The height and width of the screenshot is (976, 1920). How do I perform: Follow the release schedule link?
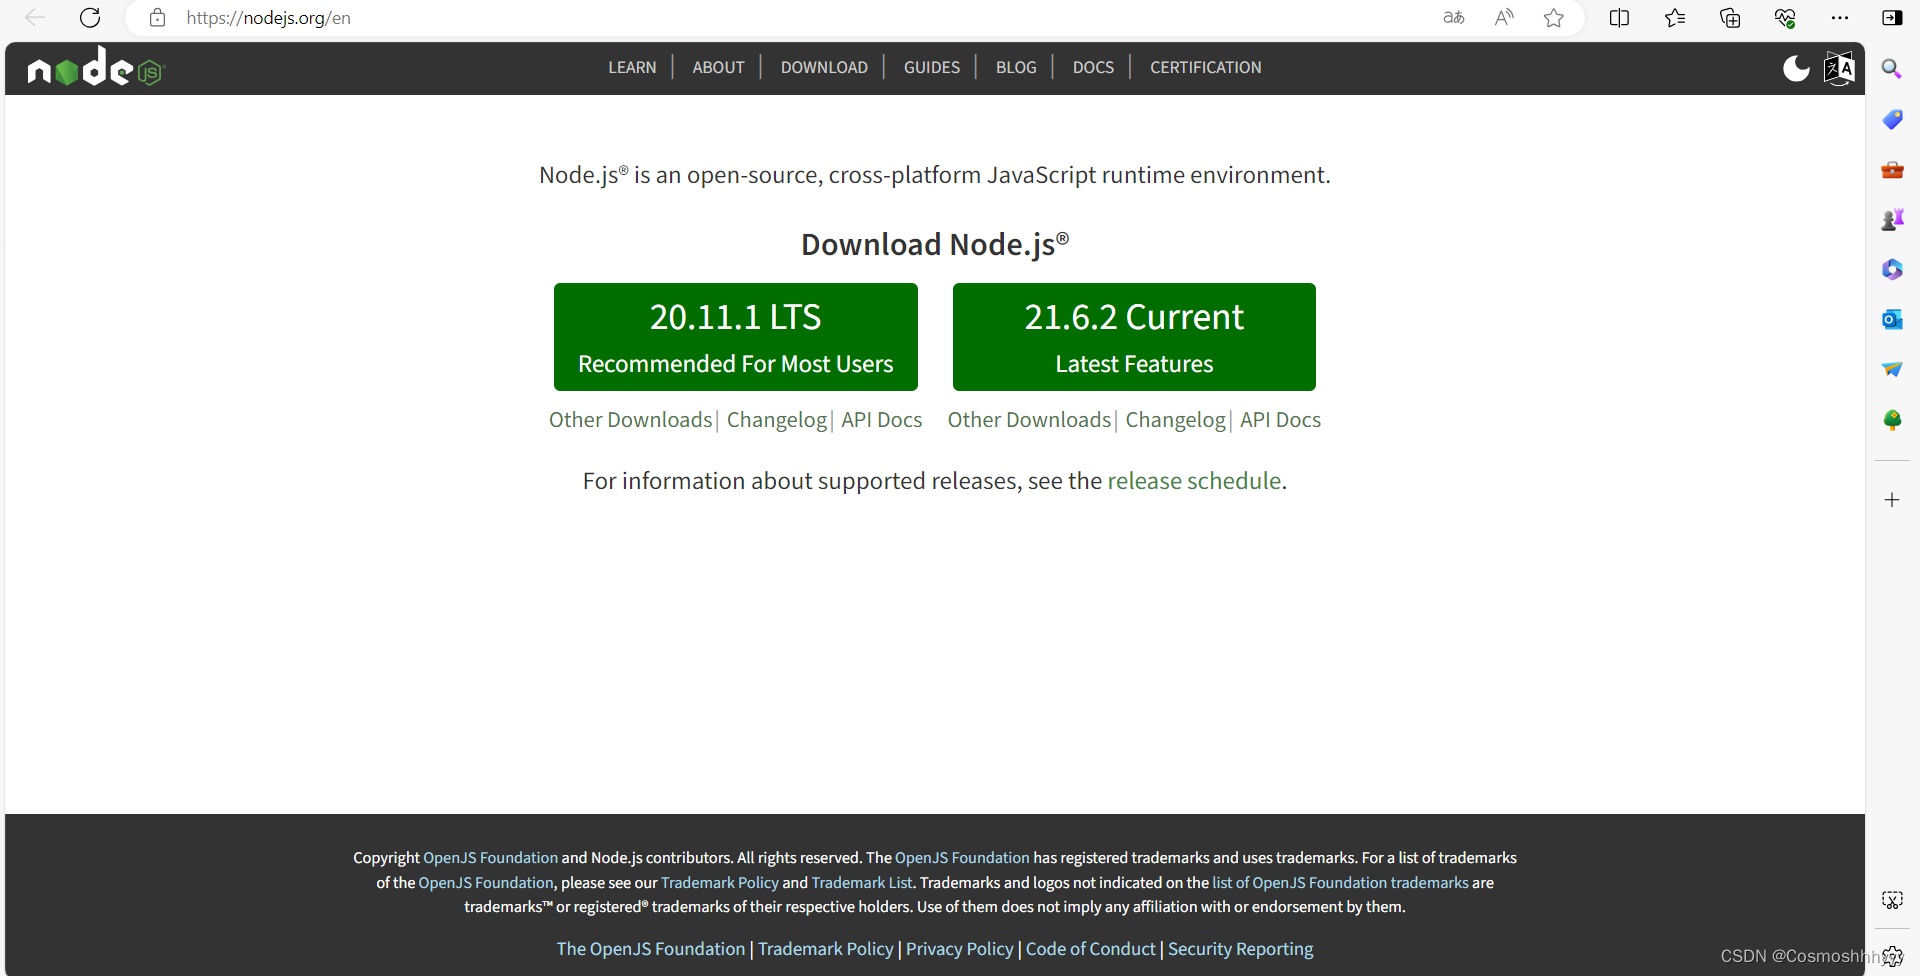click(1194, 481)
